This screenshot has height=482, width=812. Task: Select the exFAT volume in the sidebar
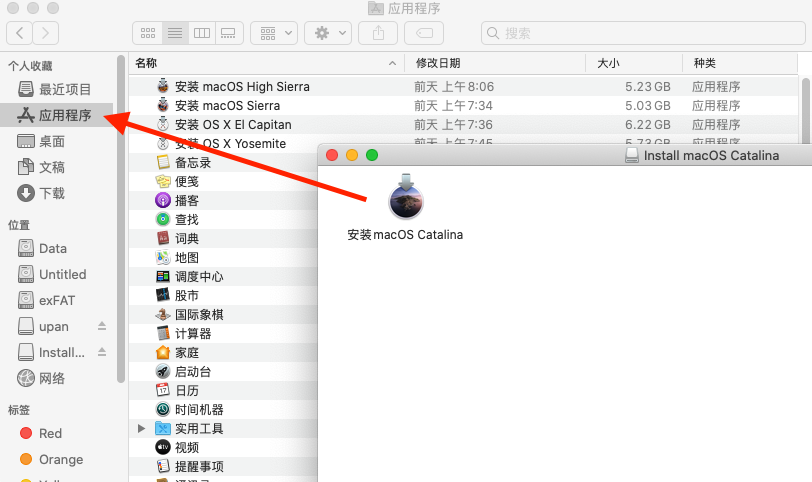[56, 300]
